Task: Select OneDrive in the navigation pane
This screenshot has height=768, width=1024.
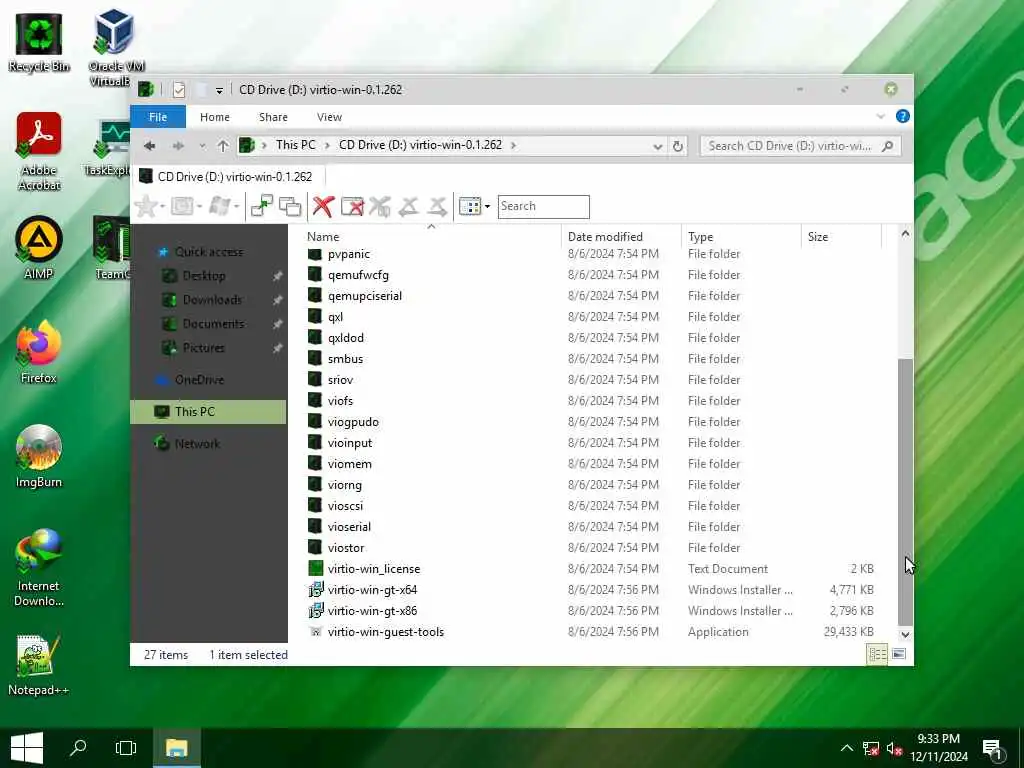Action: click(199, 379)
